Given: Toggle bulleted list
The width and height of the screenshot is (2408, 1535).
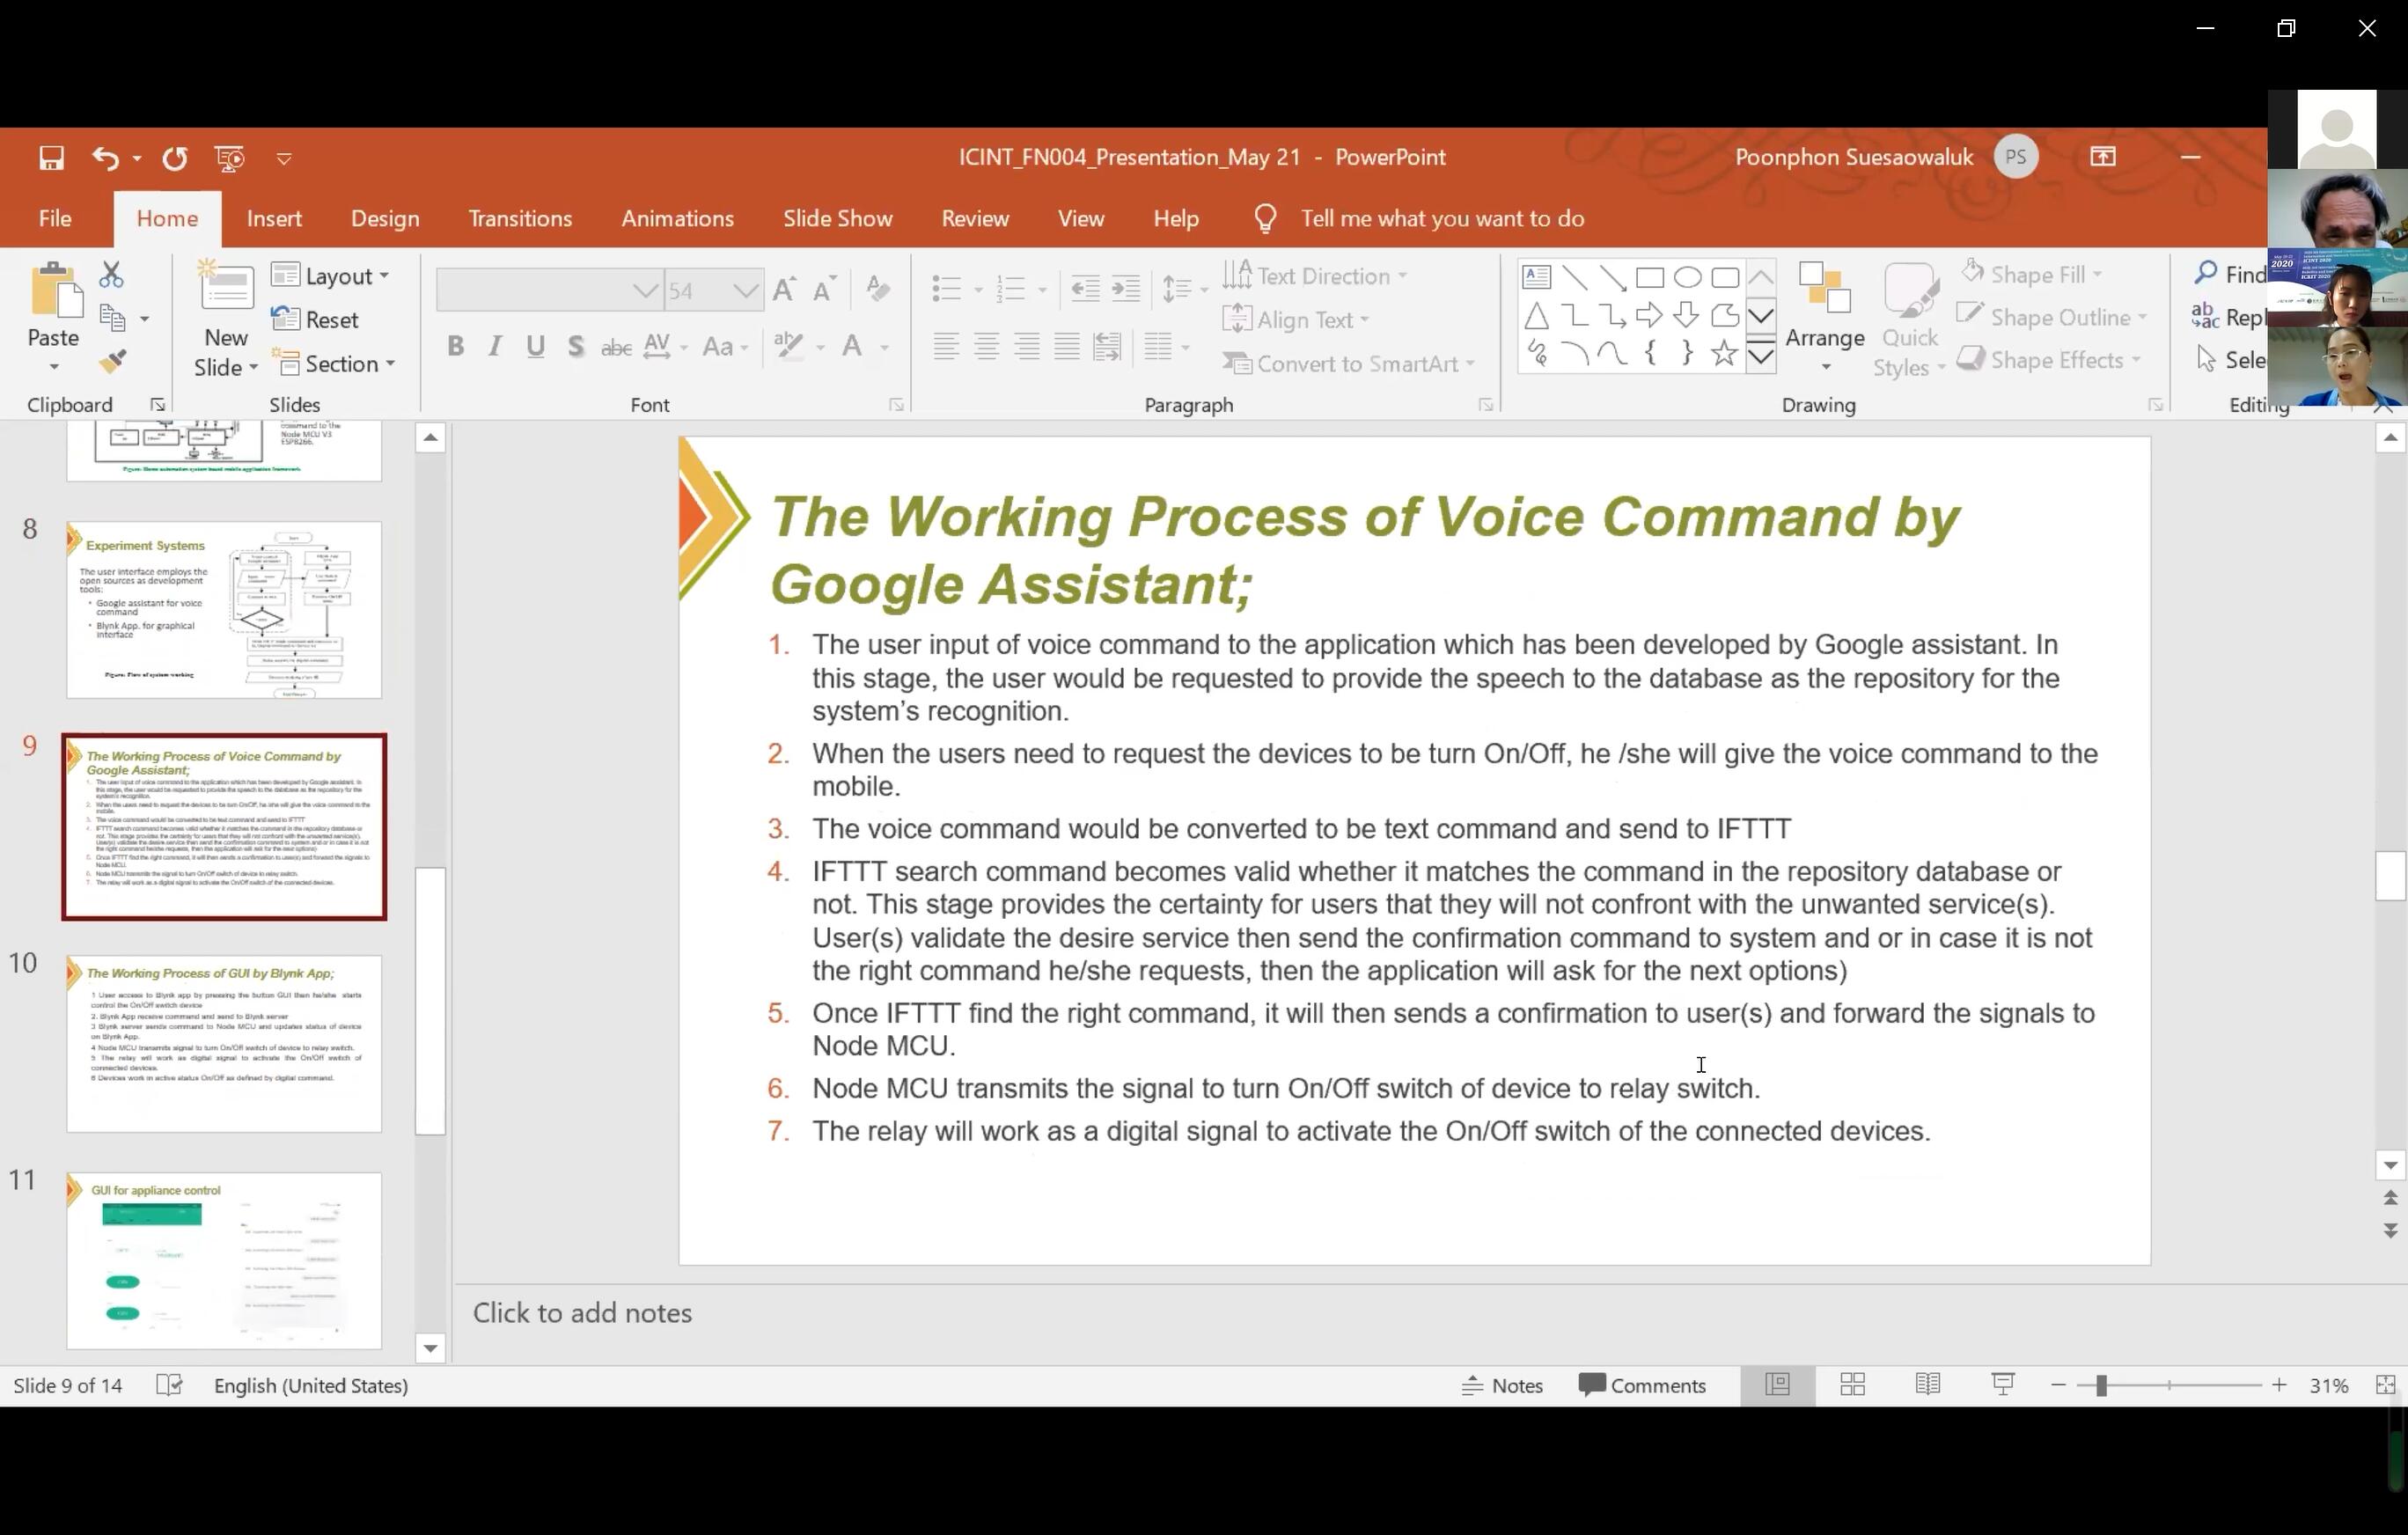Looking at the screenshot, I should pyautogui.click(x=946, y=290).
